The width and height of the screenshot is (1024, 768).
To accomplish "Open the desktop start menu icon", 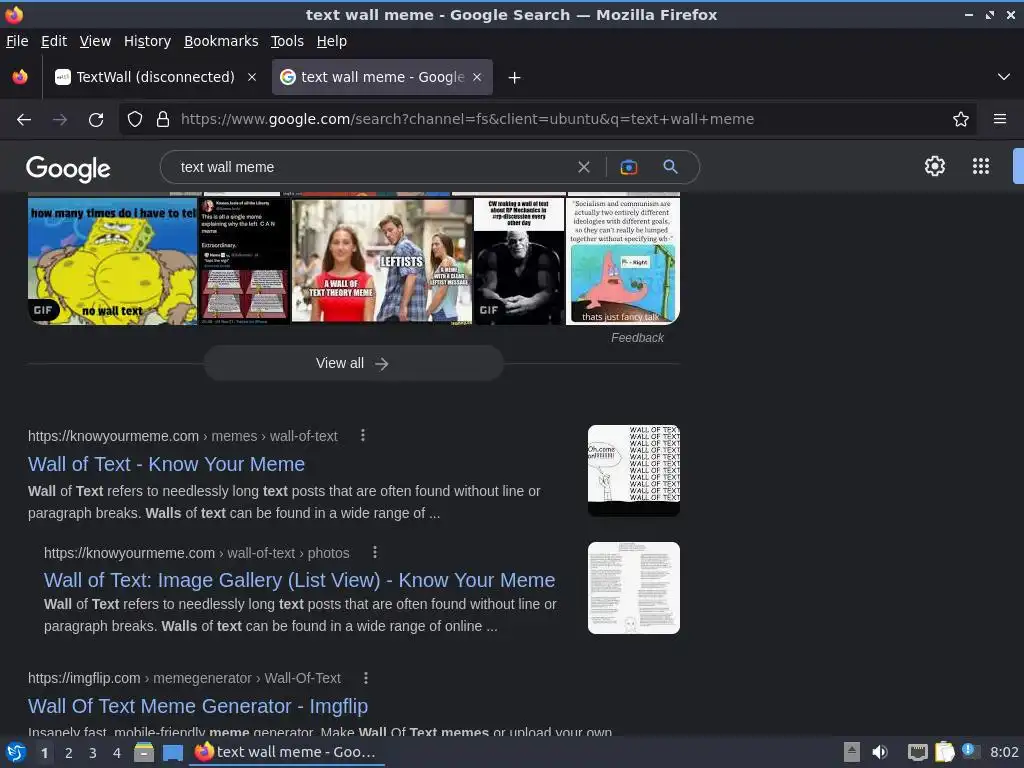I will point(15,752).
